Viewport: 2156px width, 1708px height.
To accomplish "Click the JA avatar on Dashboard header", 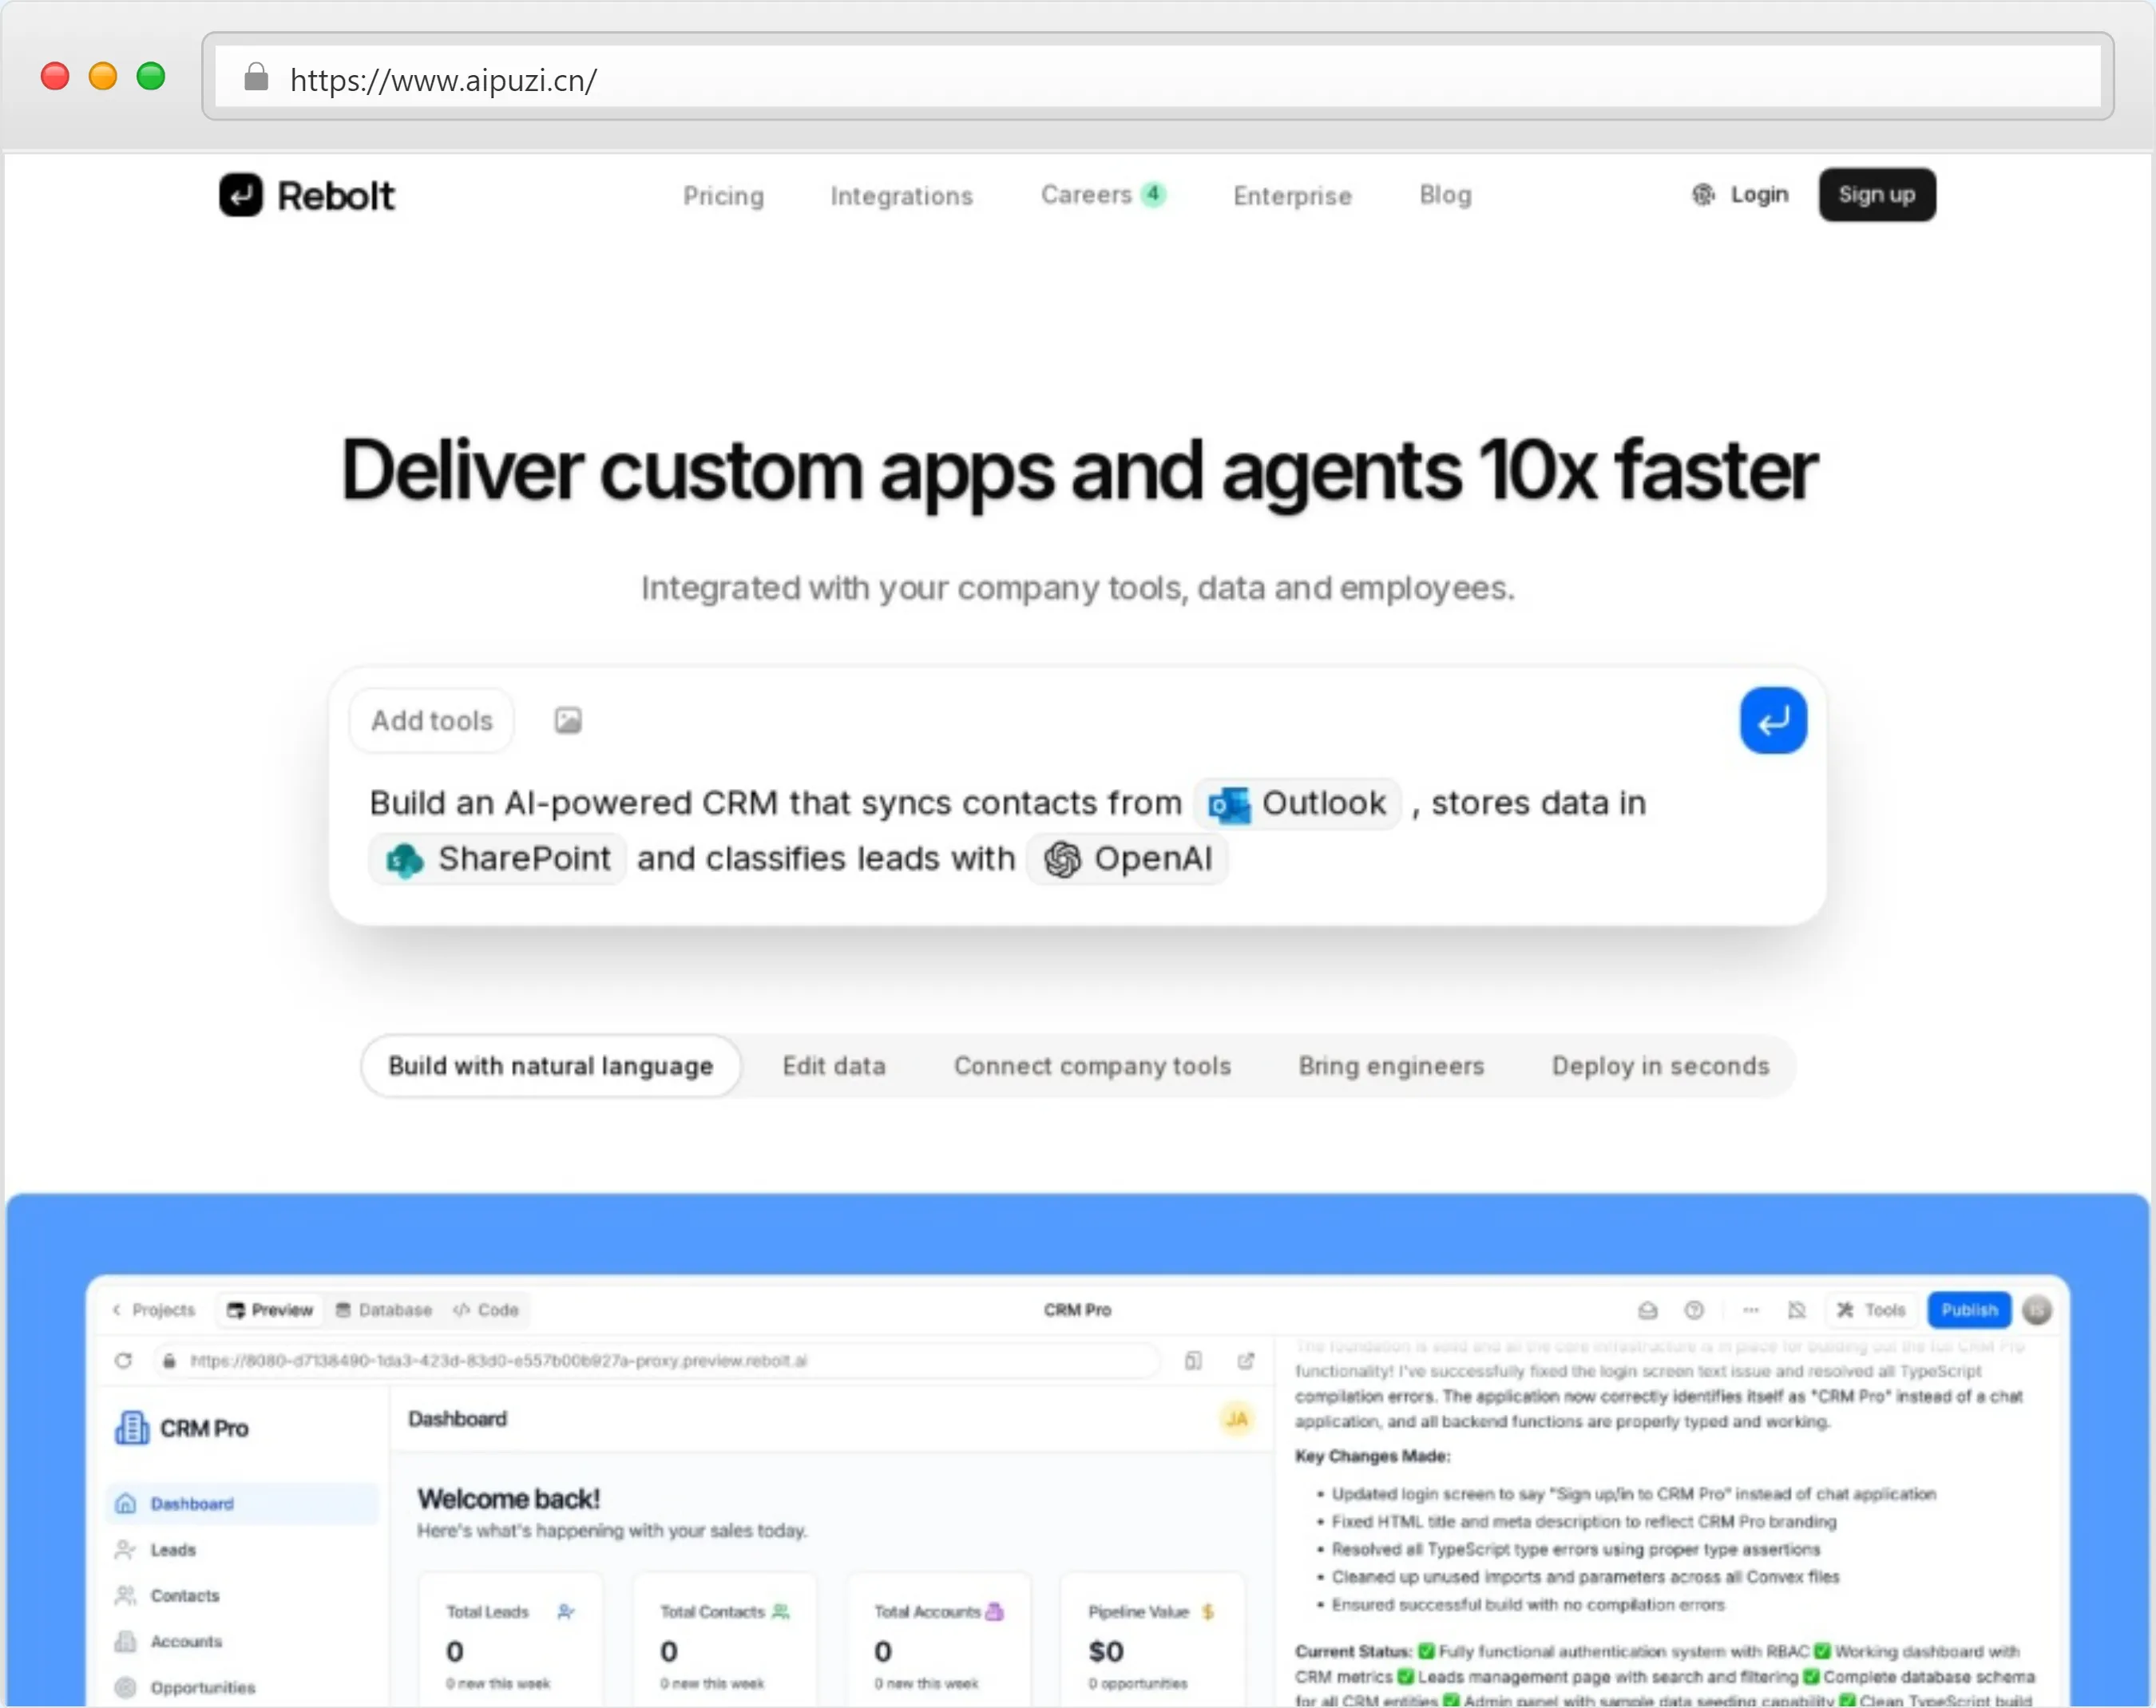I will [x=1237, y=1419].
